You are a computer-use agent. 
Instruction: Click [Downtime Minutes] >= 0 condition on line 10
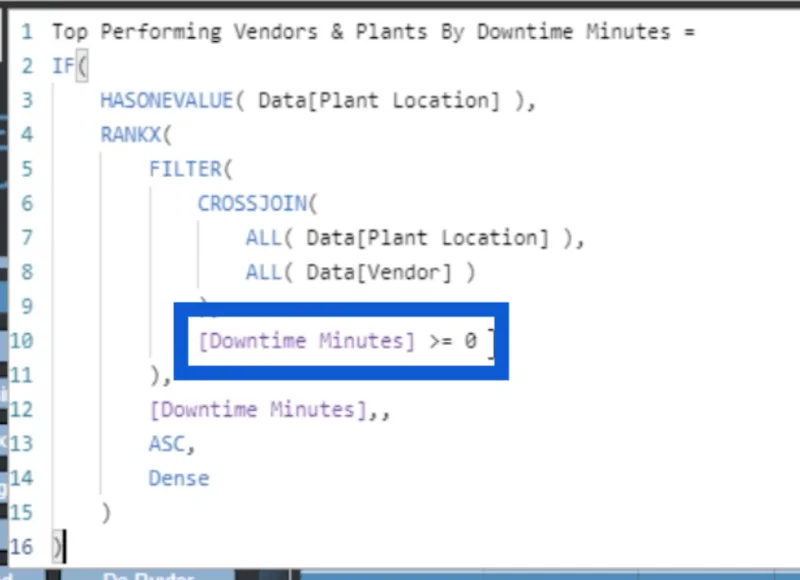point(338,341)
